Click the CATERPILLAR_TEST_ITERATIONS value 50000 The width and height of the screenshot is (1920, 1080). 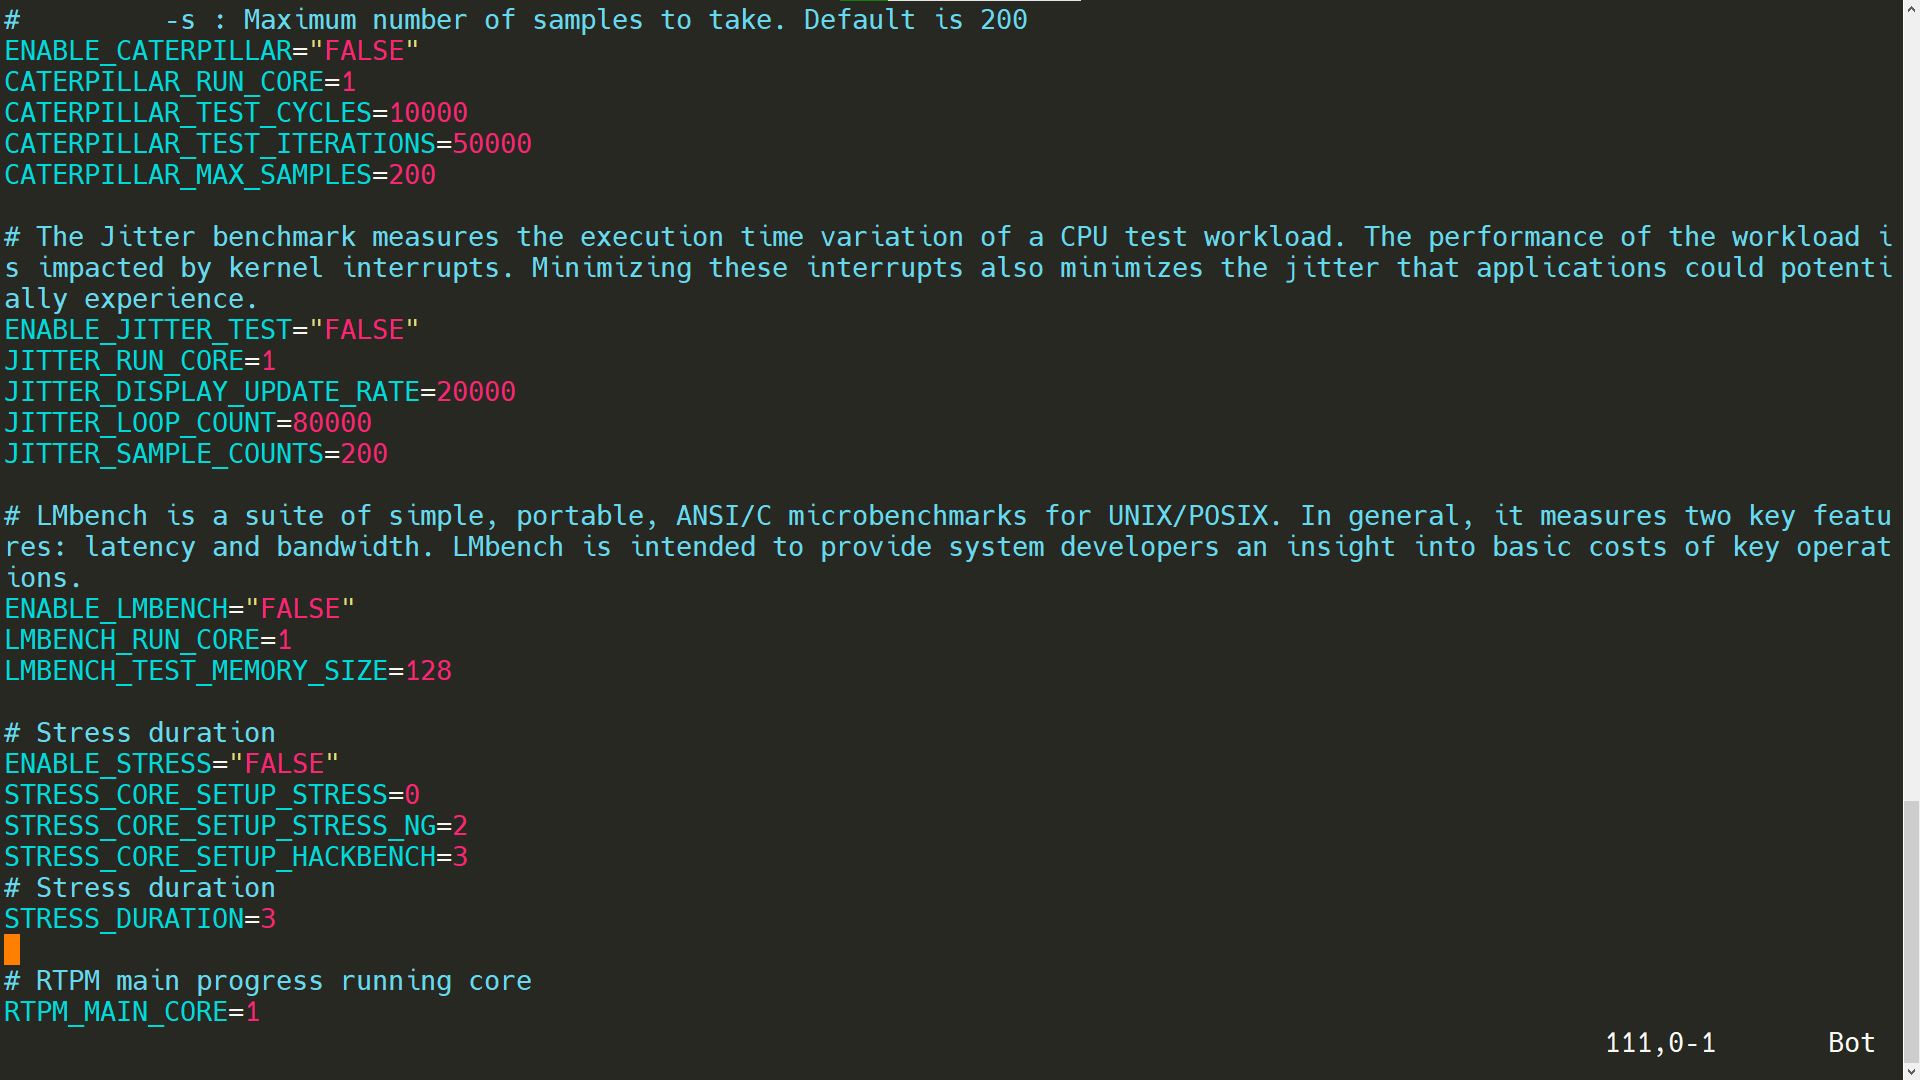492,144
